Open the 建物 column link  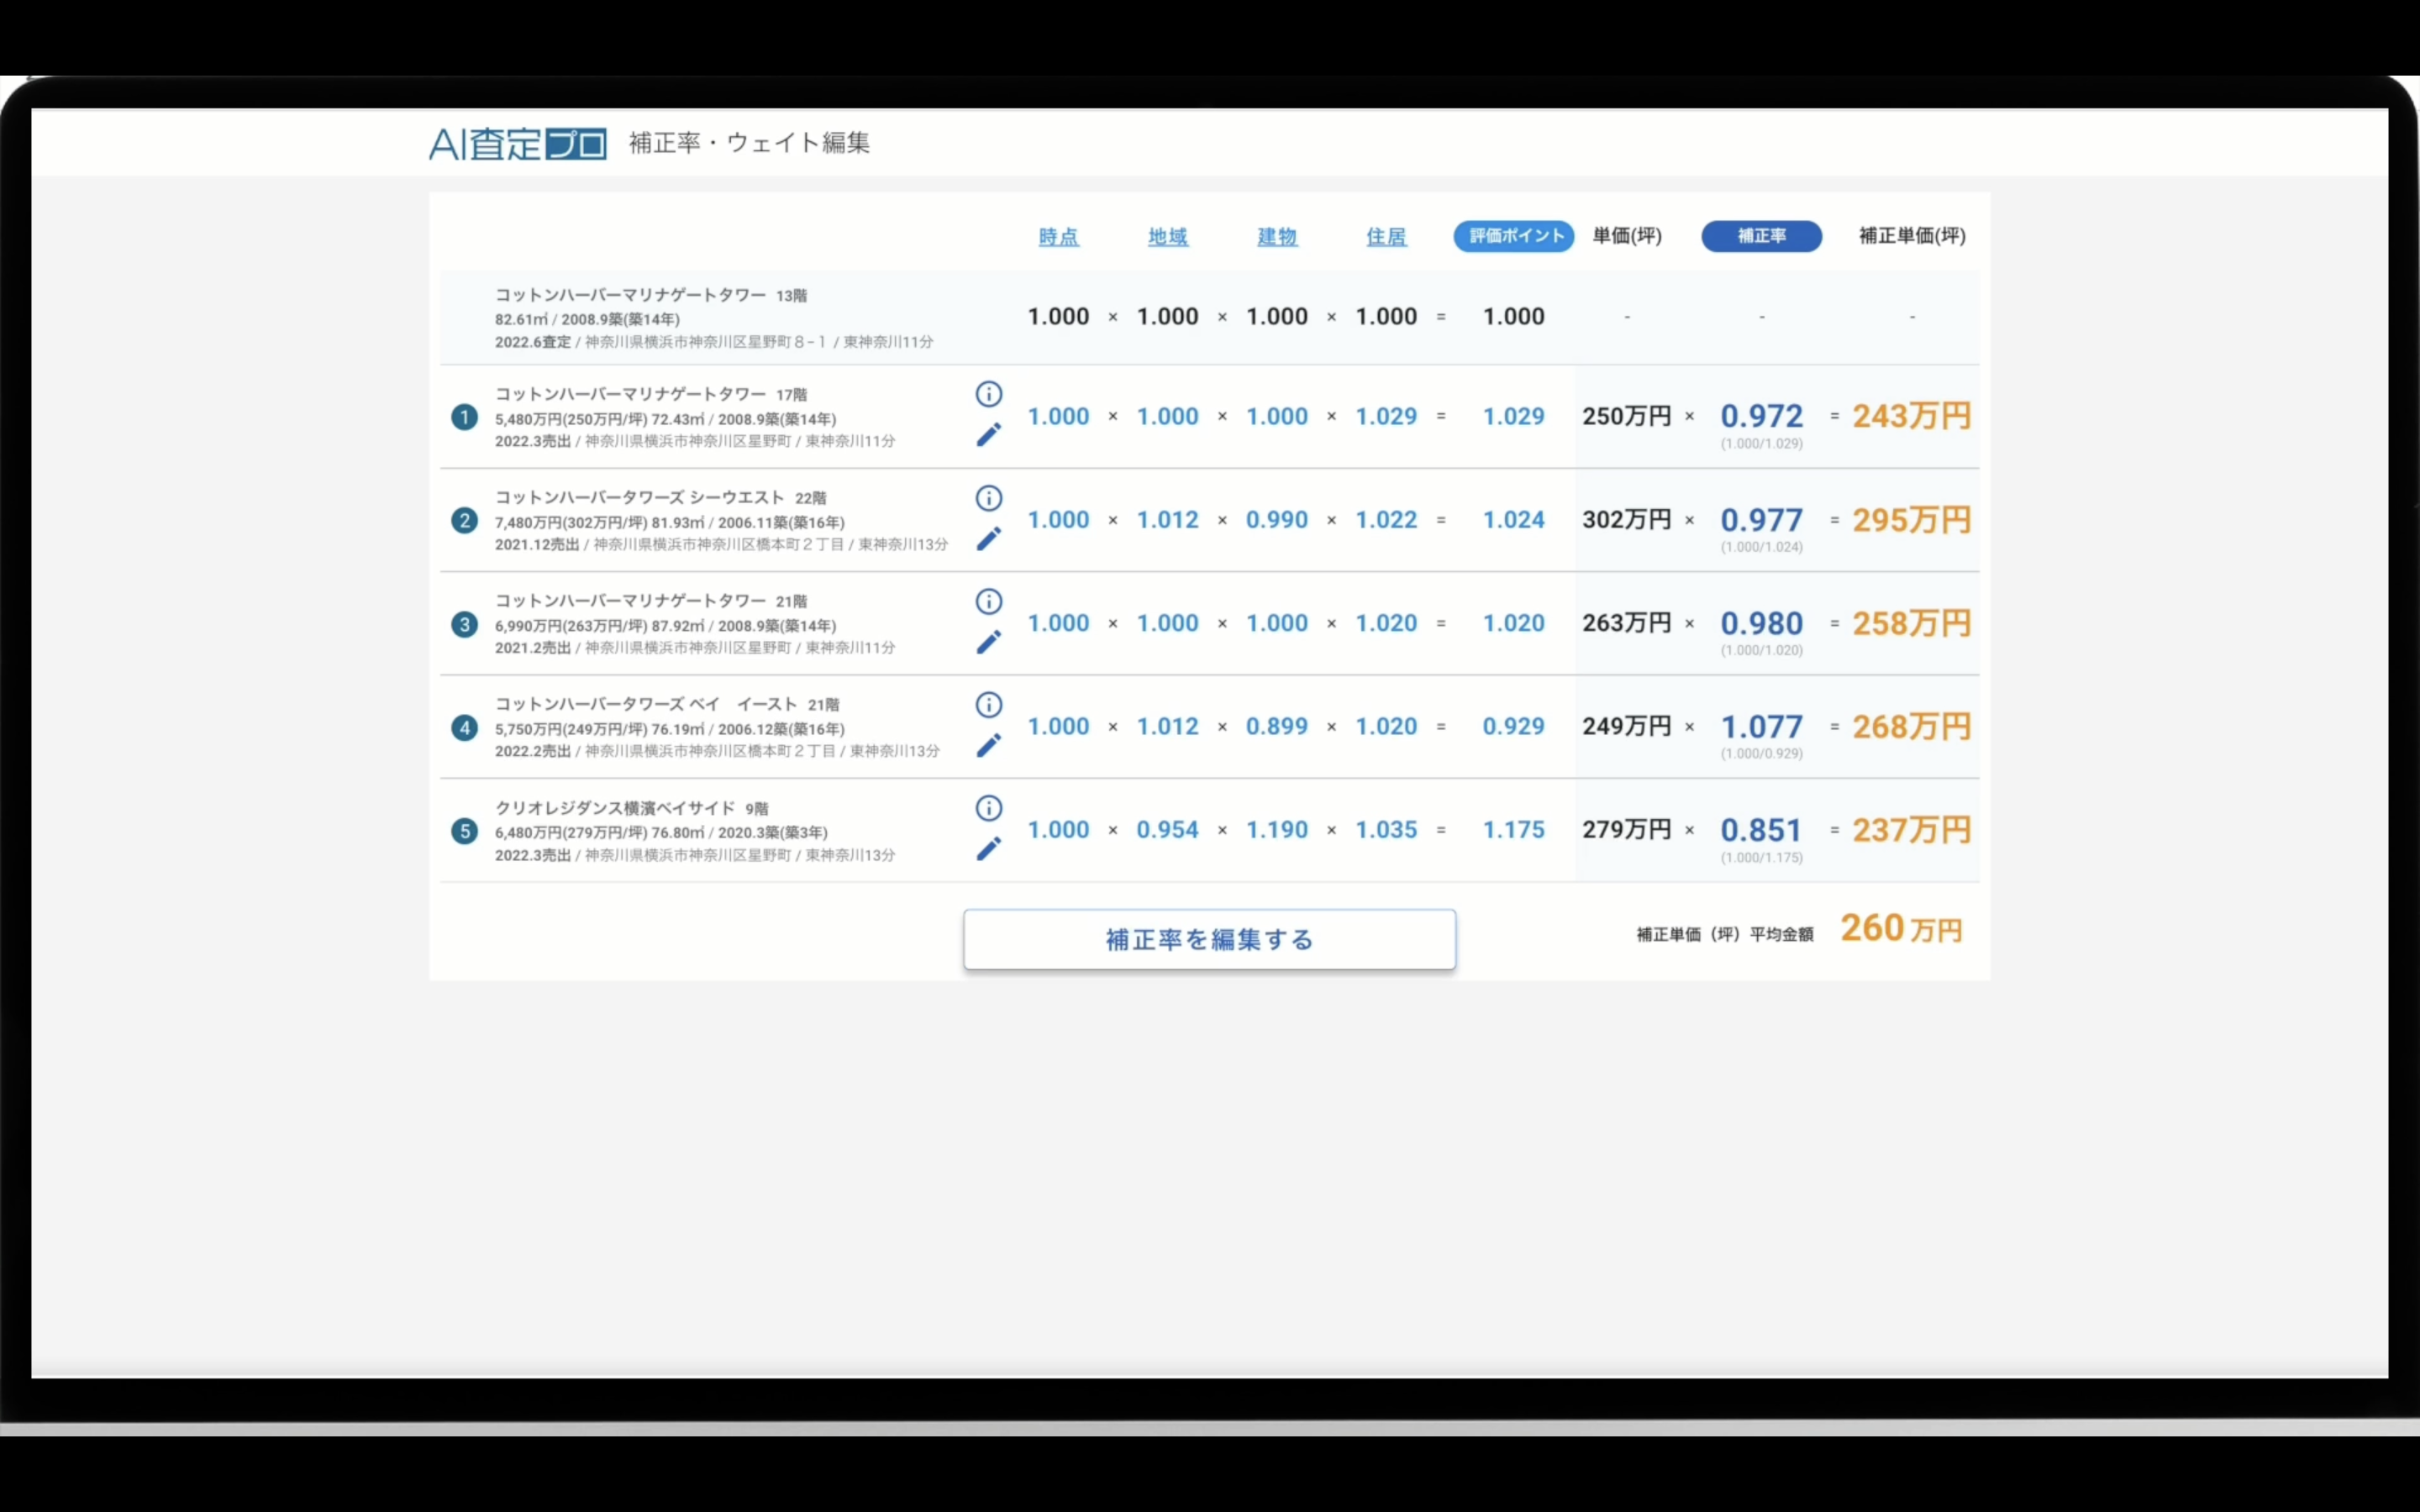point(1277,237)
